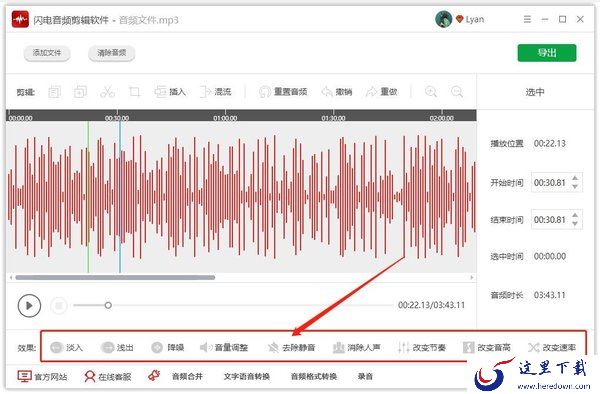Click the stop playback button

(59, 306)
